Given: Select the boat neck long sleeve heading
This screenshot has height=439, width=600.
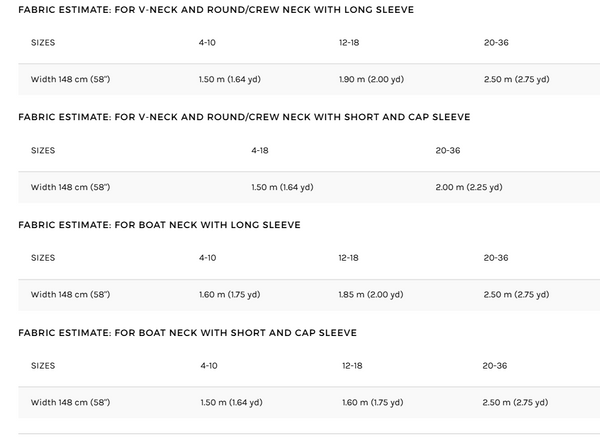Looking at the screenshot, I should point(159,225).
